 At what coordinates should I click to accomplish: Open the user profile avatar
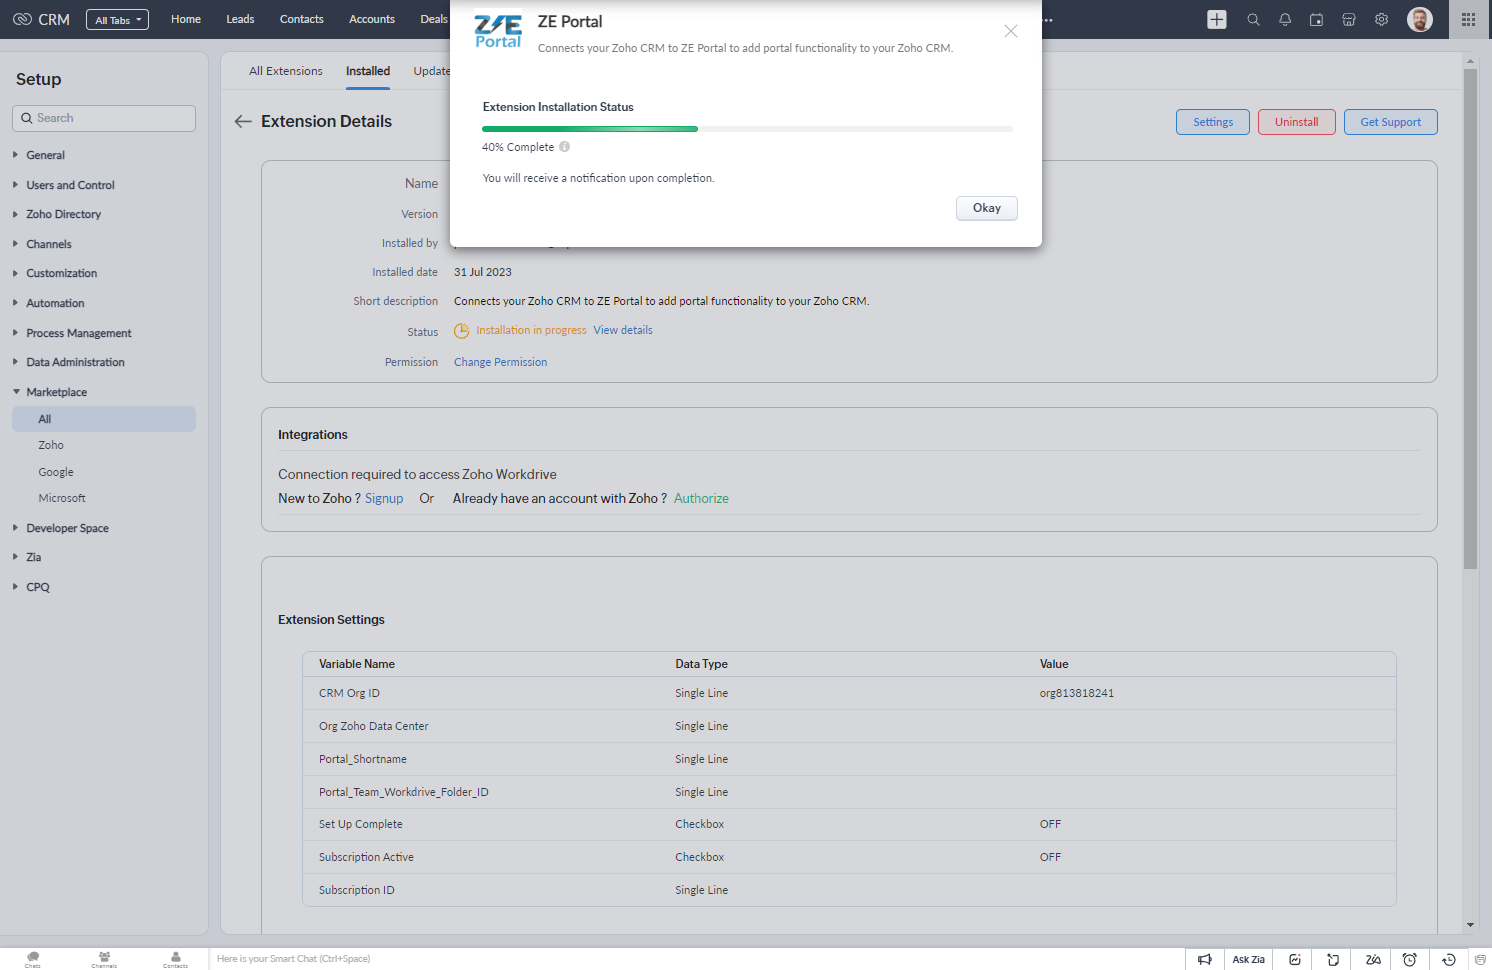point(1420,19)
